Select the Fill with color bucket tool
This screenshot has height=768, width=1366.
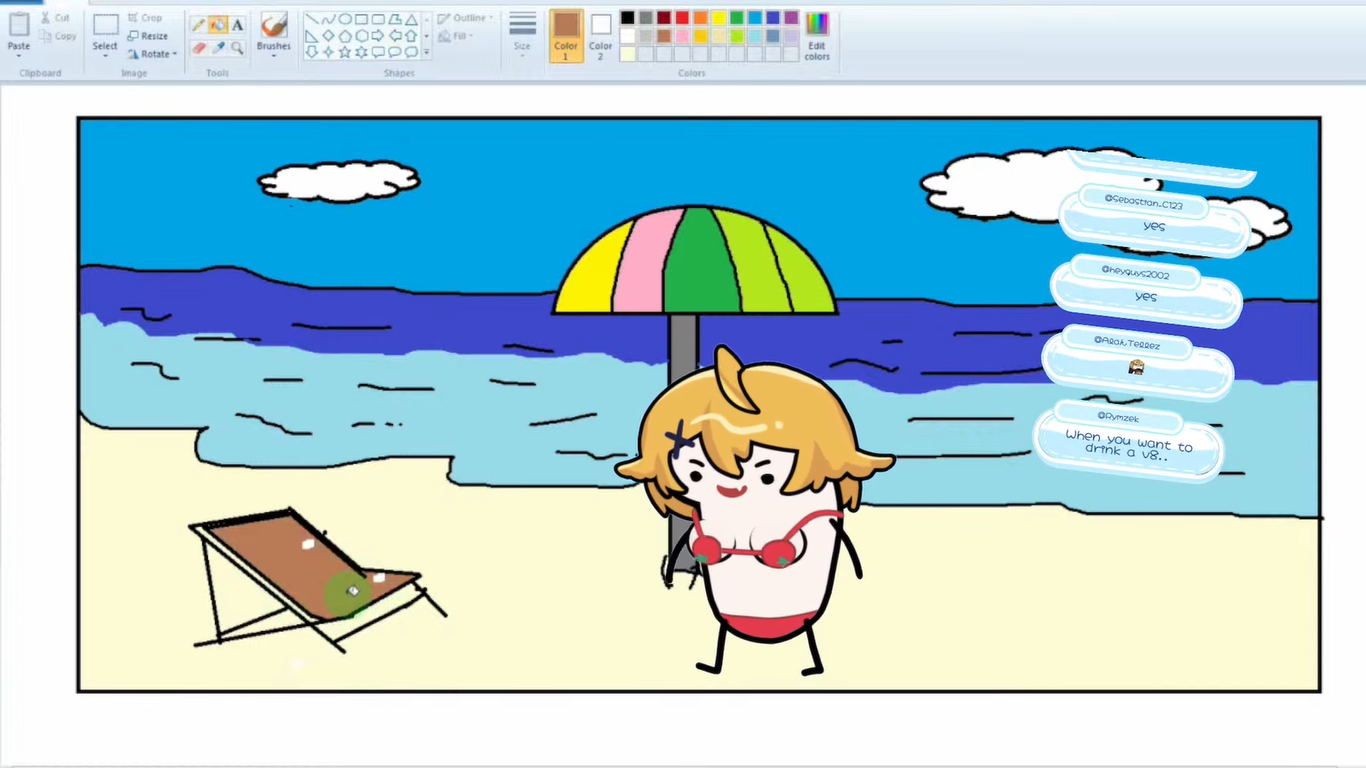[x=217, y=25]
